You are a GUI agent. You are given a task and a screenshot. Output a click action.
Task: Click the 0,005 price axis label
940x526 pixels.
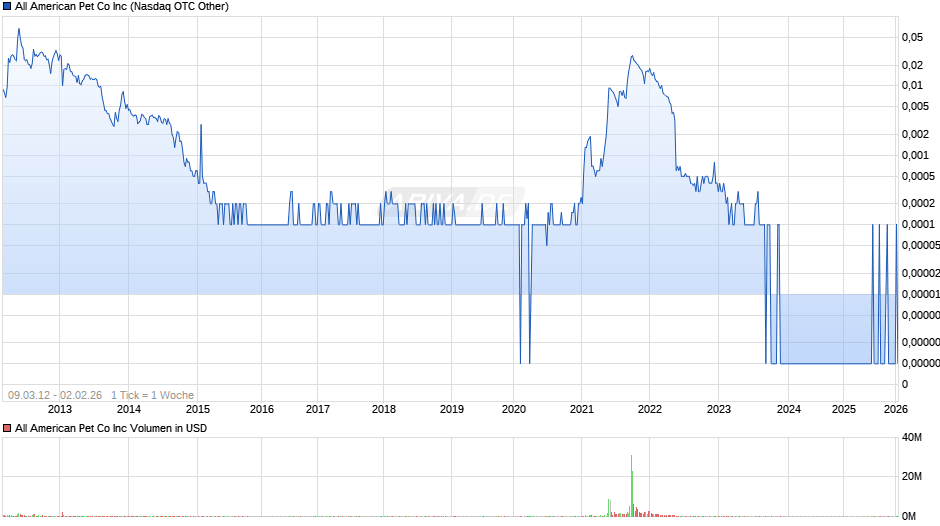point(915,106)
